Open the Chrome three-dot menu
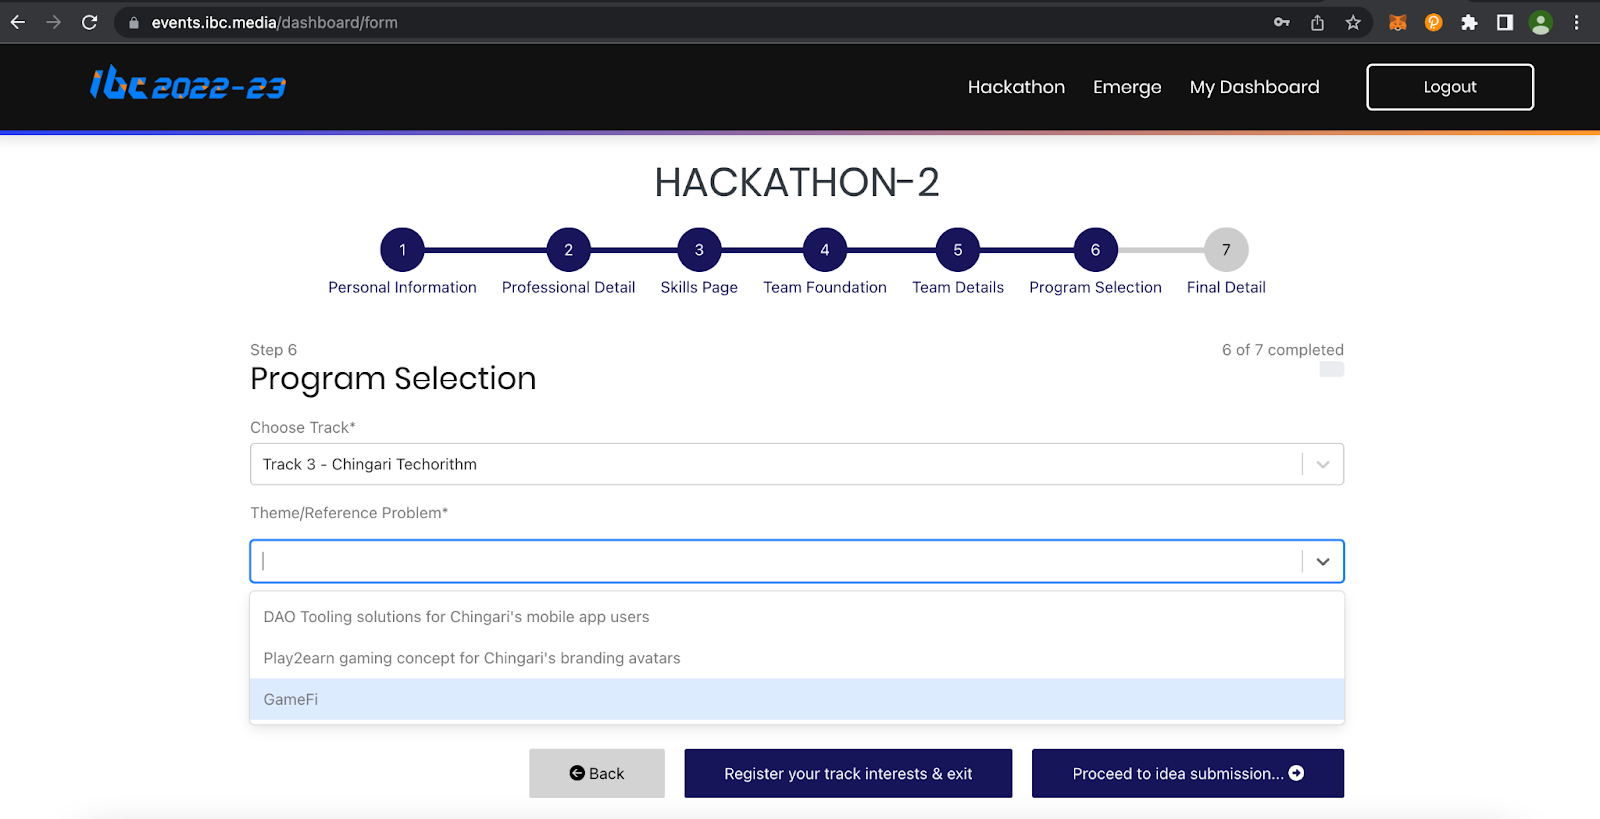 [1577, 22]
